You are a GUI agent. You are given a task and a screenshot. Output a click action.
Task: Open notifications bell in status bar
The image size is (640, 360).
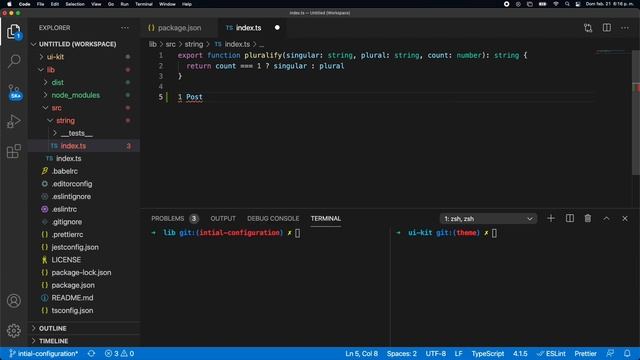(x=627, y=353)
